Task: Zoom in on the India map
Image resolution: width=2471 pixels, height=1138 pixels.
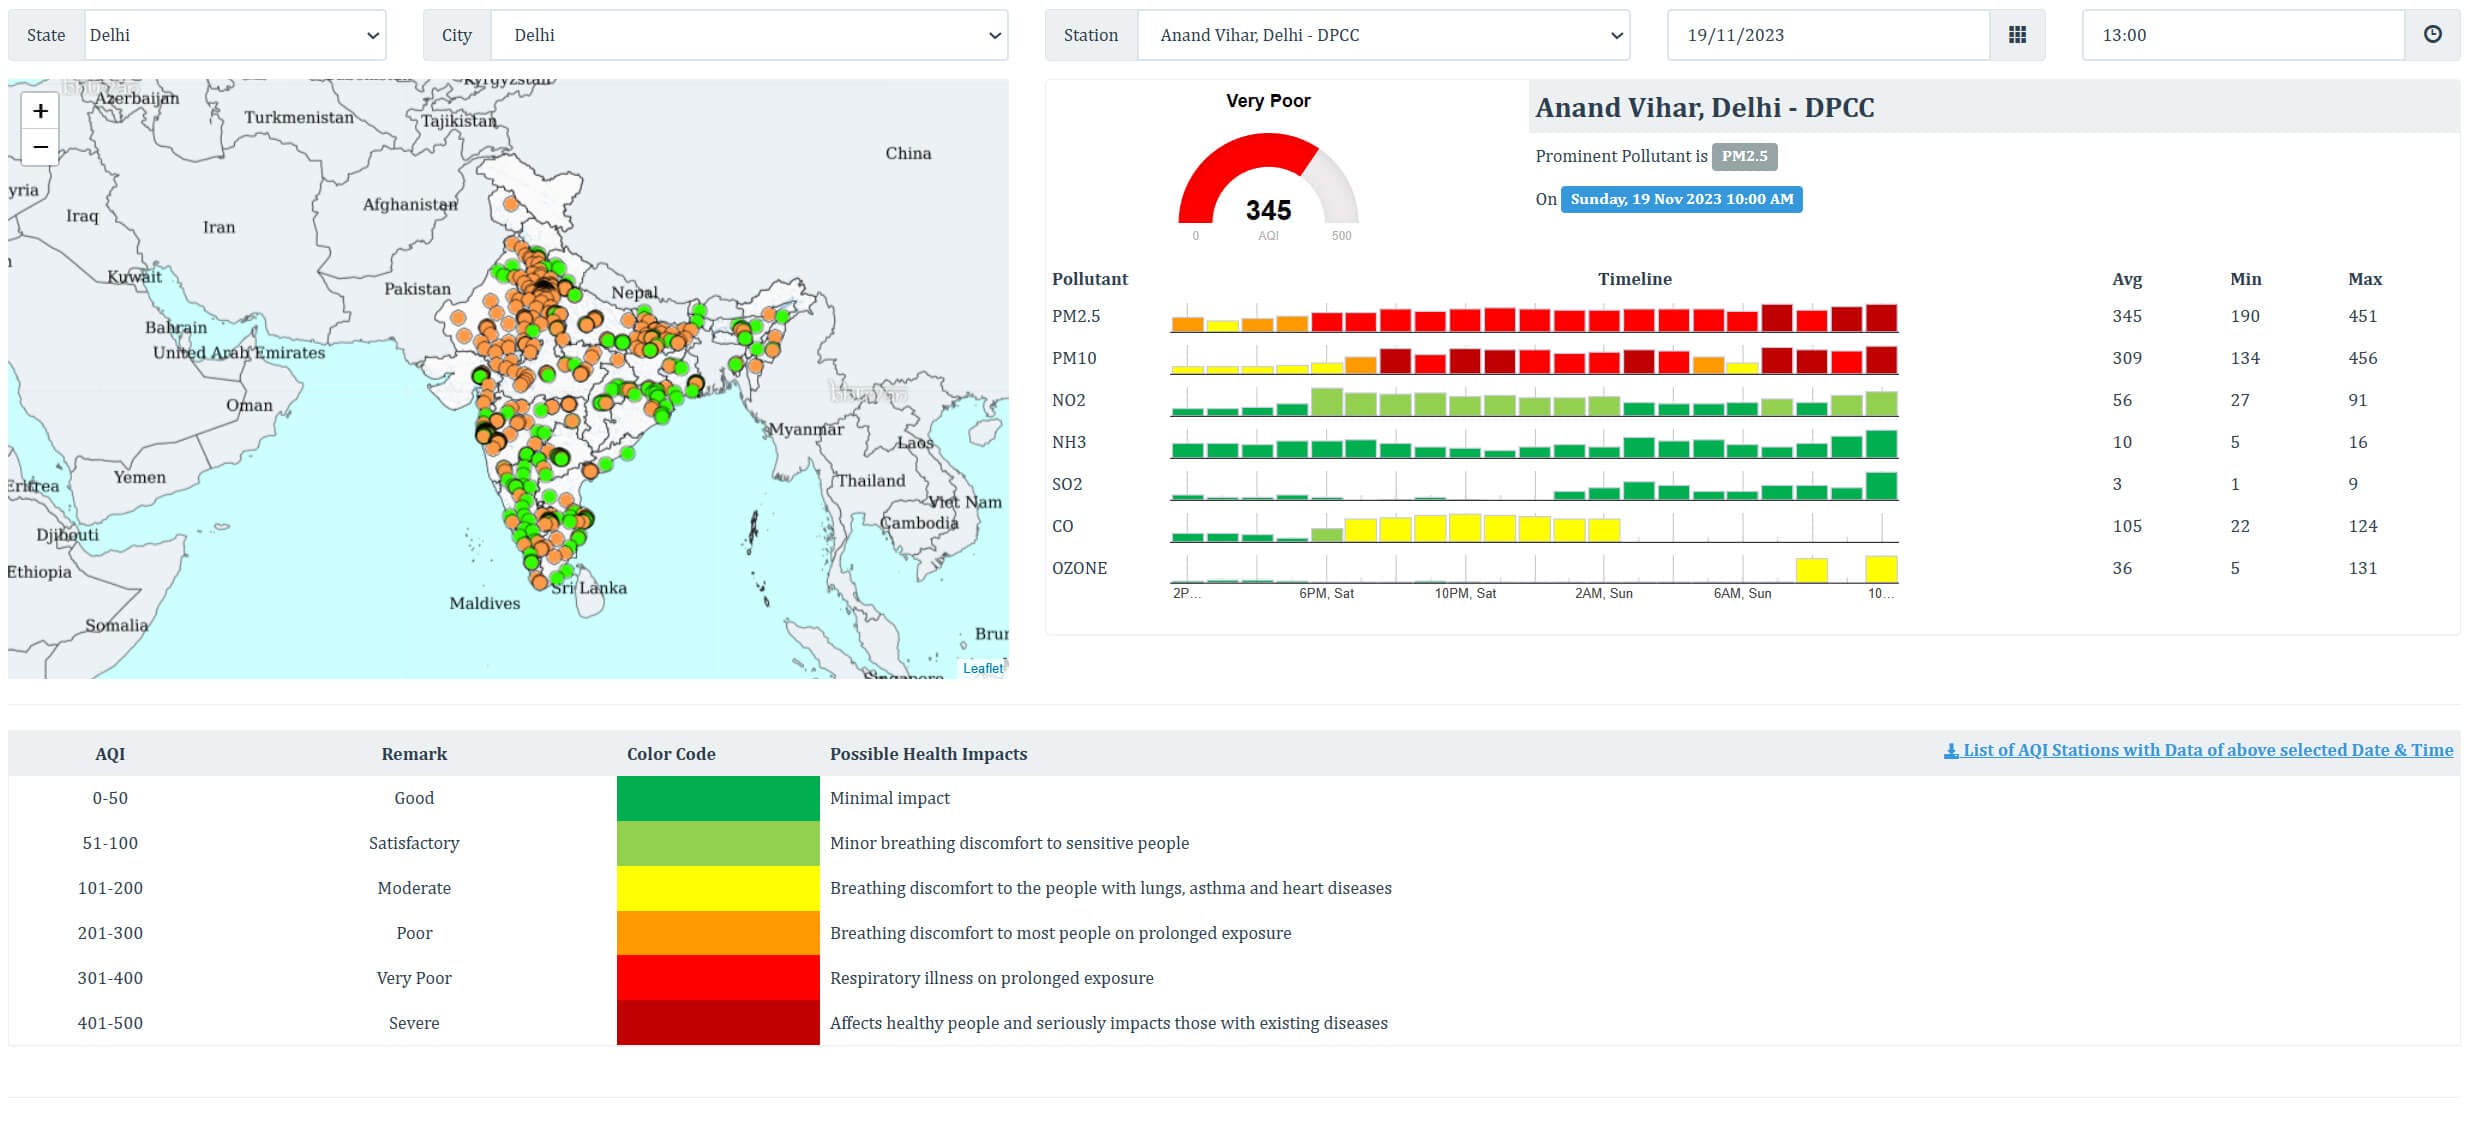Action: point(39,111)
